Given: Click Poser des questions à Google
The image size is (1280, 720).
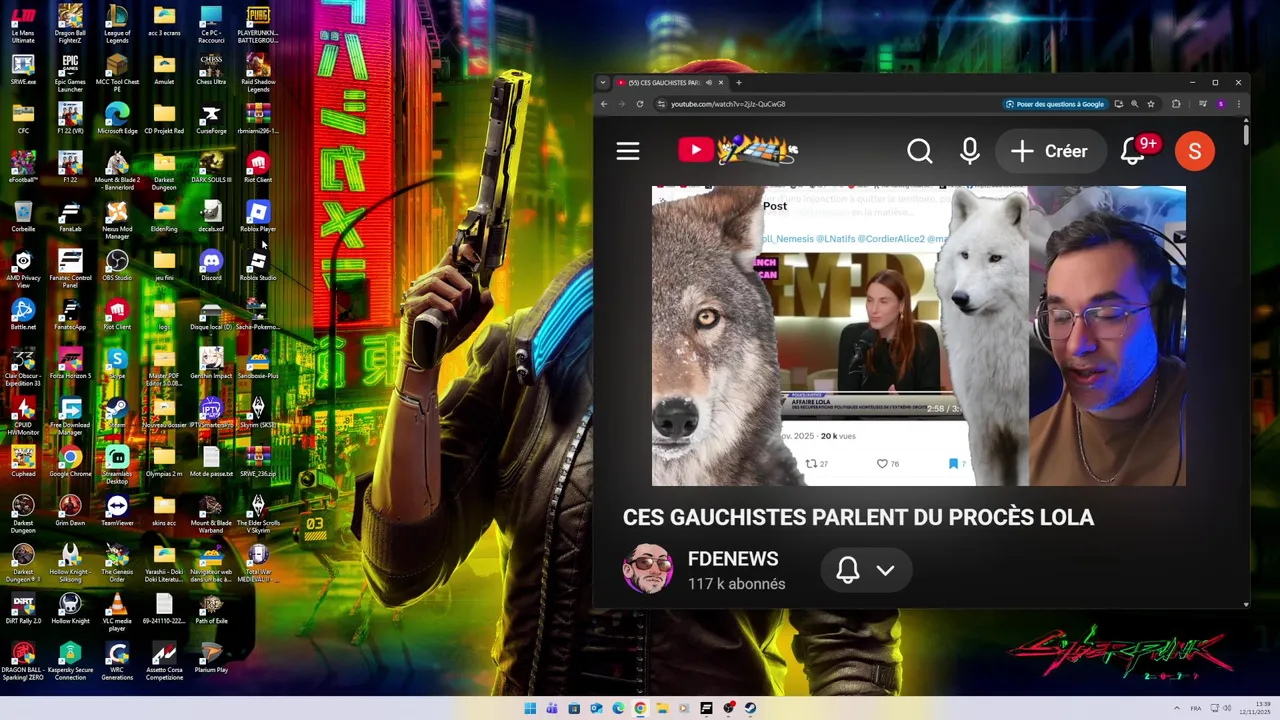Looking at the screenshot, I should [x=1055, y=104].
